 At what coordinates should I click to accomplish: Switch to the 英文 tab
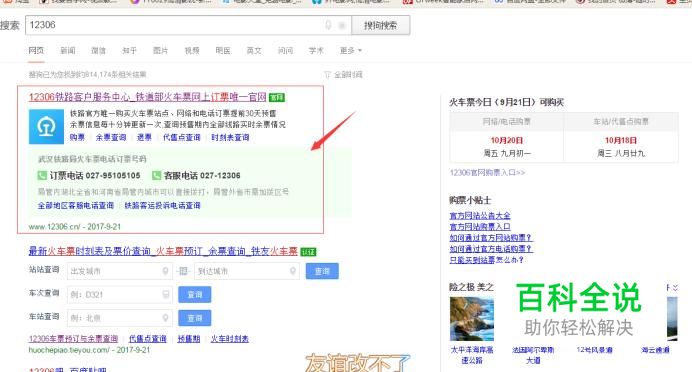[x=254, y=51]
